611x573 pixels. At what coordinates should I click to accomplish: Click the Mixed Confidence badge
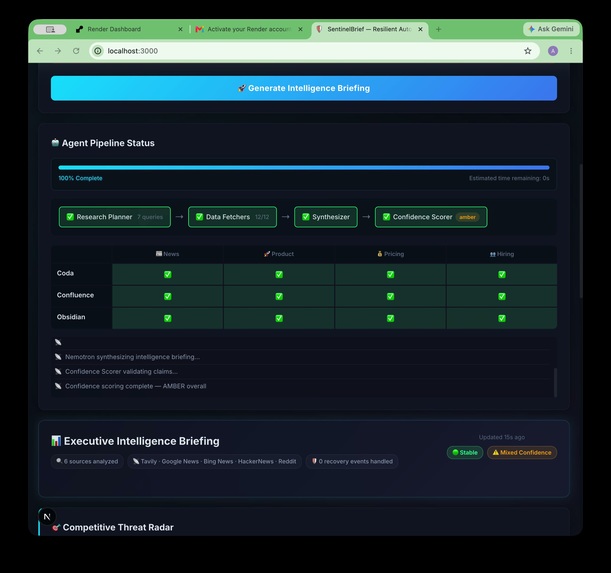tap(522, 453)
